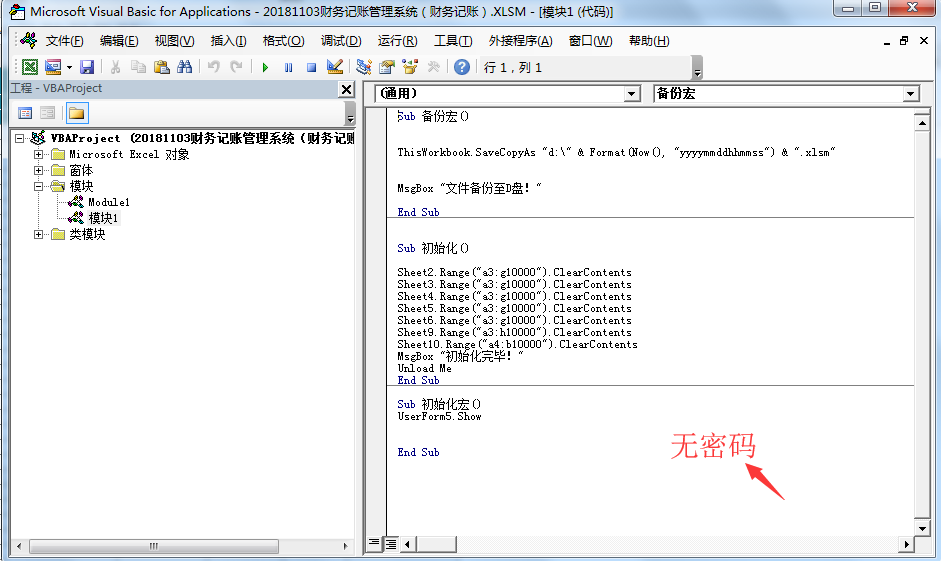Click the UserForm5.Show code line

(439, 416)
